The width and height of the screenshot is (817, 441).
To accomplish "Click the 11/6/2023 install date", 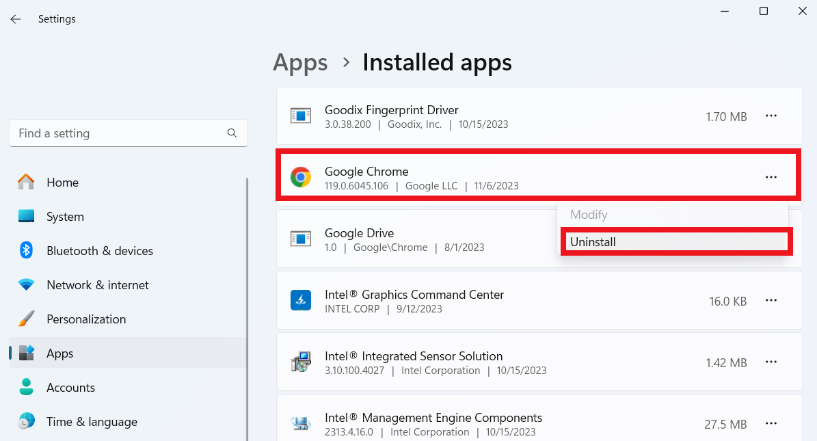I will point(496,186).
